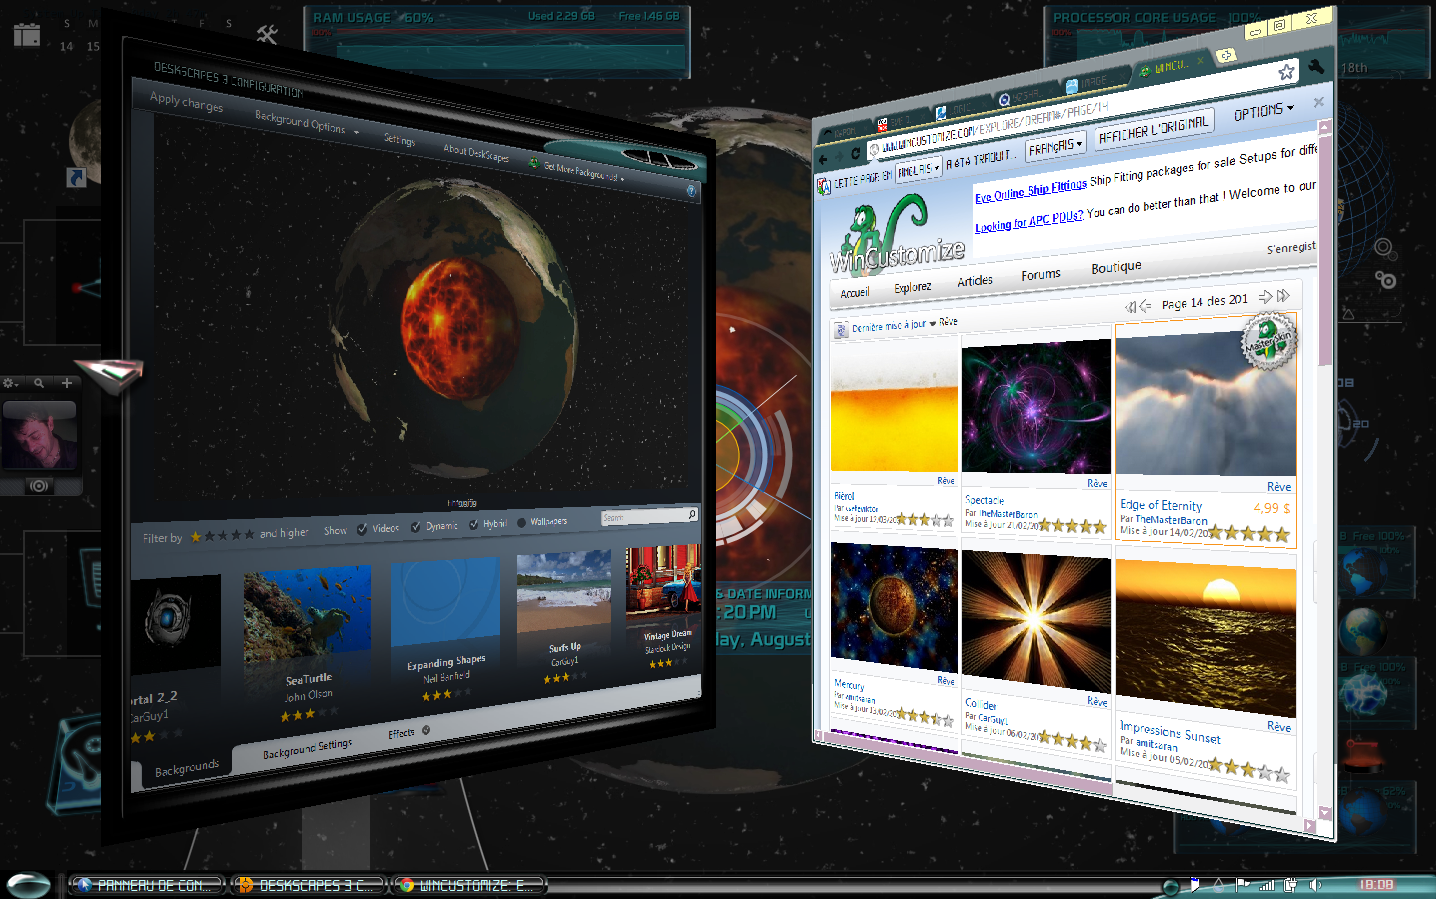Click the WinCustomize gecko logo
Viewport: 1436px width, 899px height.
point(896,234)
